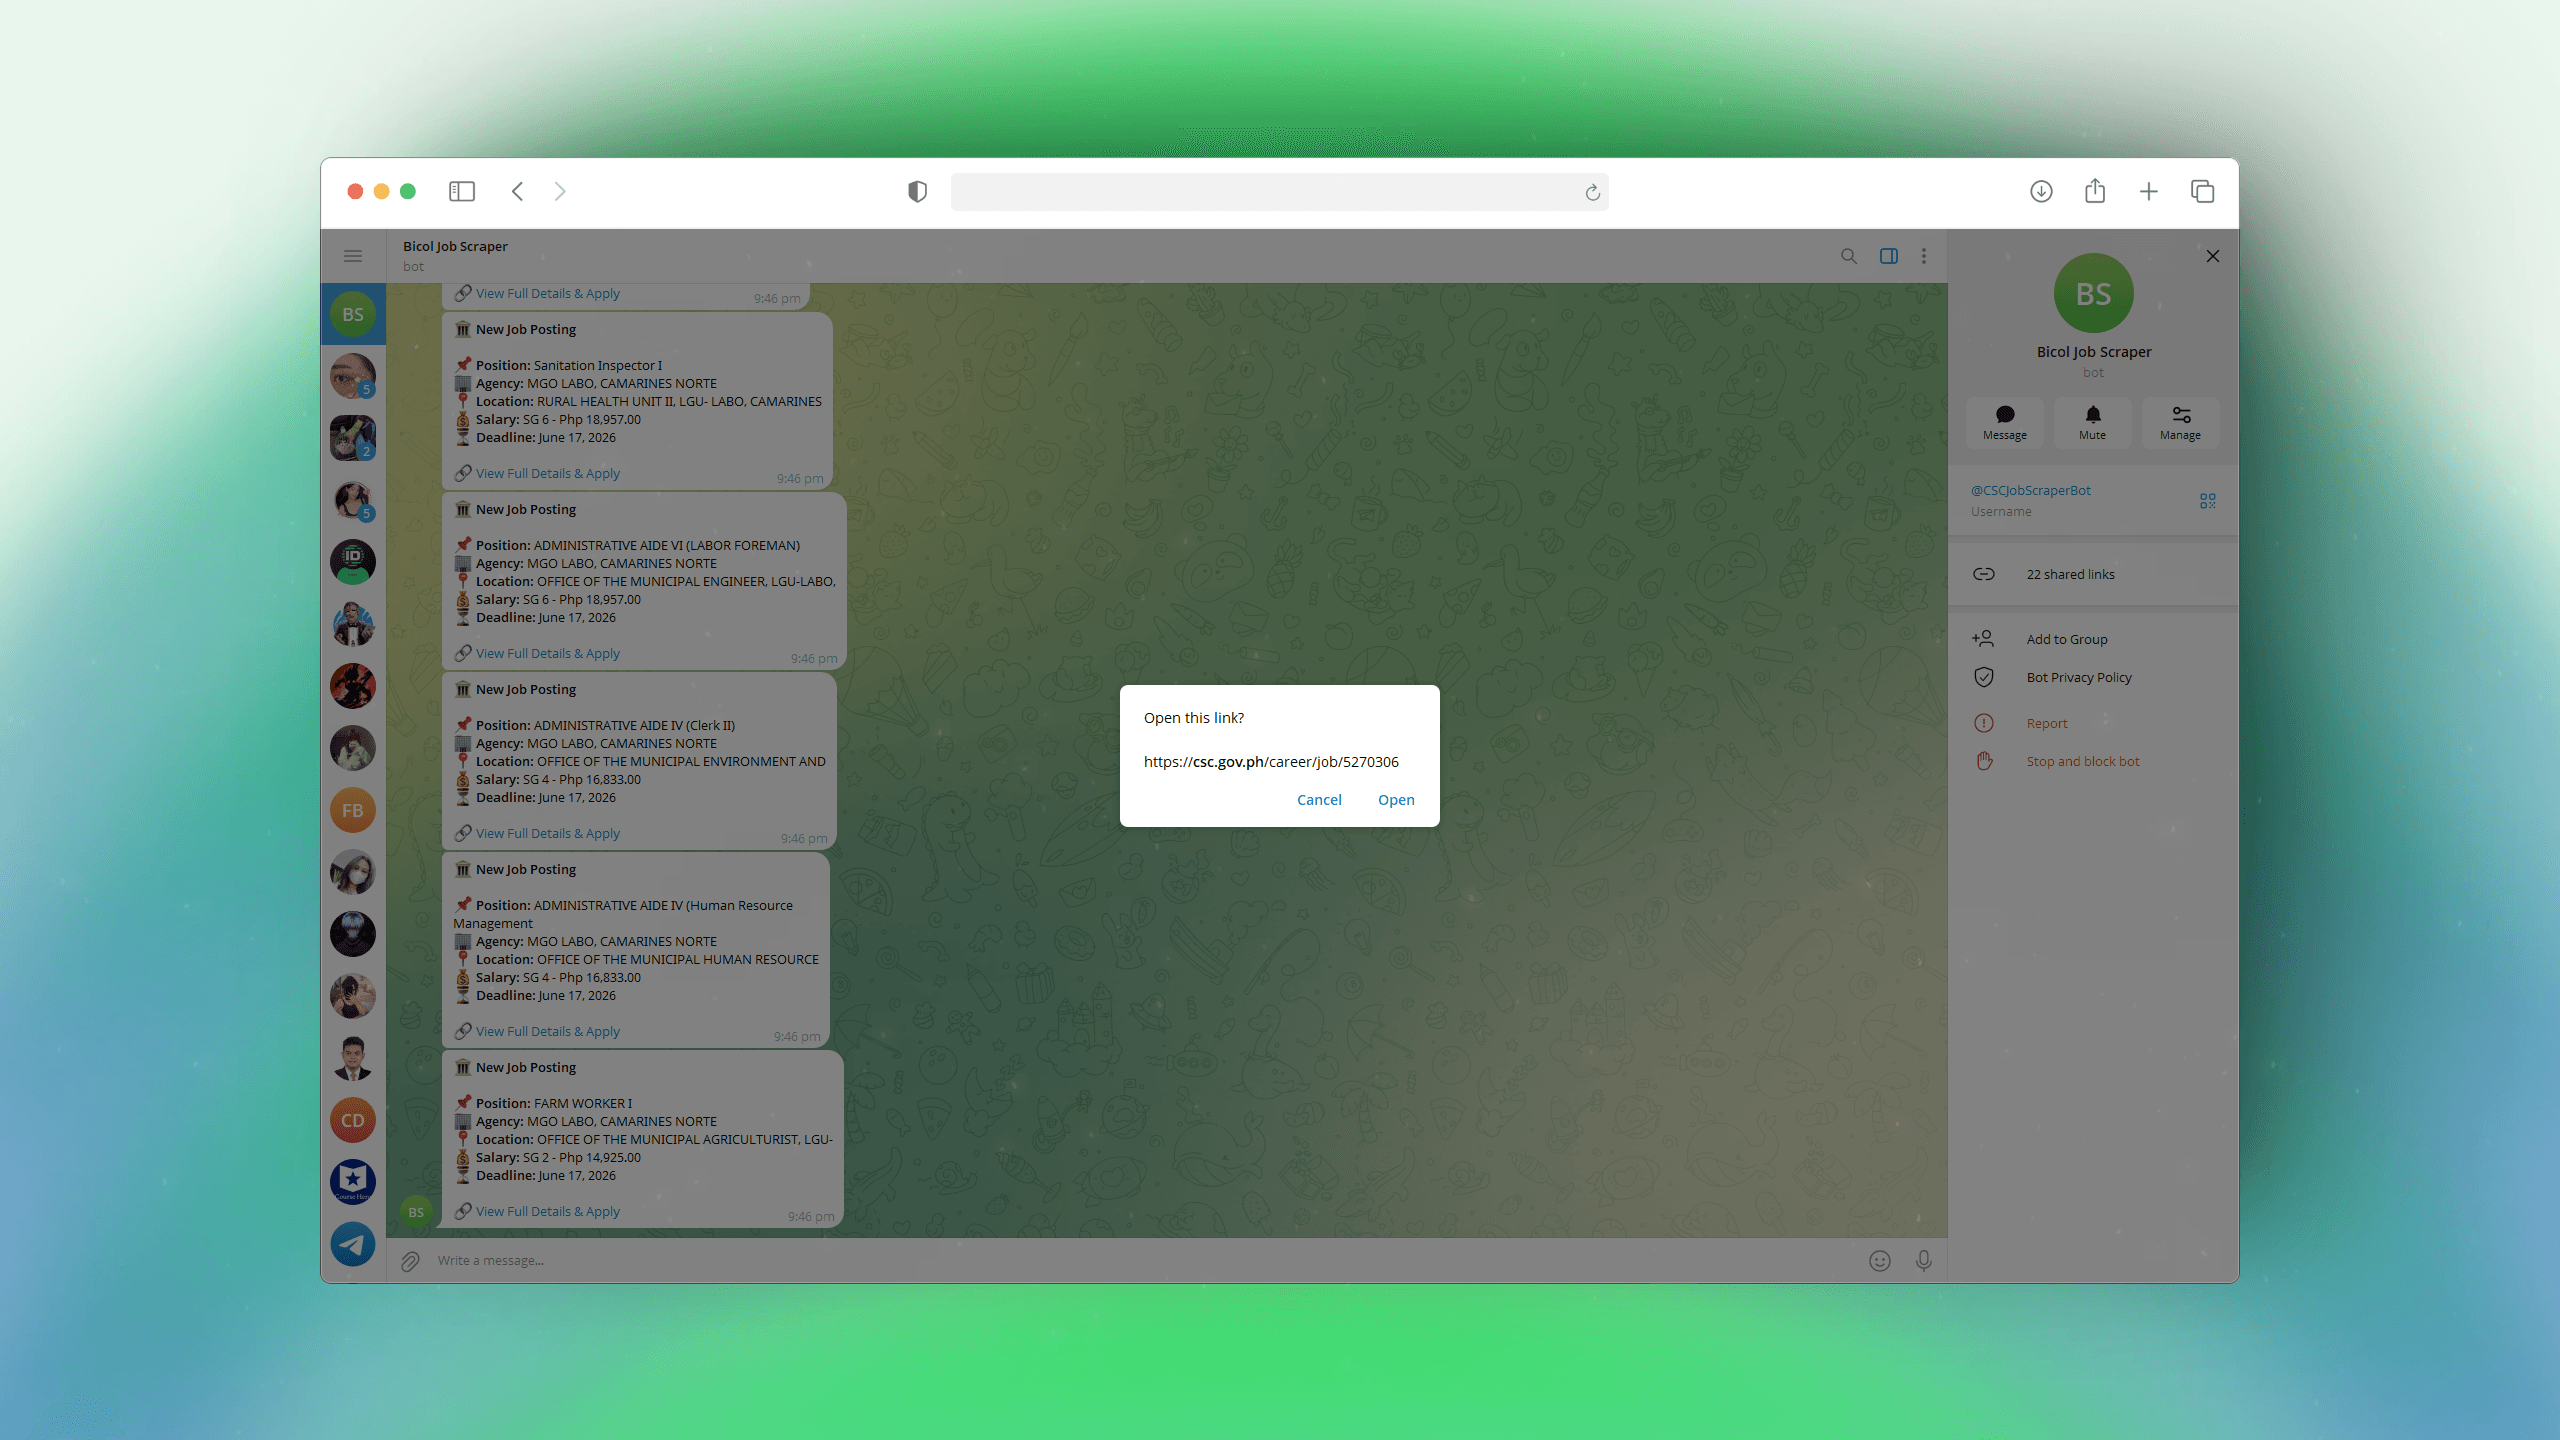
Task: Open a new browser tab
Action: click(x=2148, y=191)
